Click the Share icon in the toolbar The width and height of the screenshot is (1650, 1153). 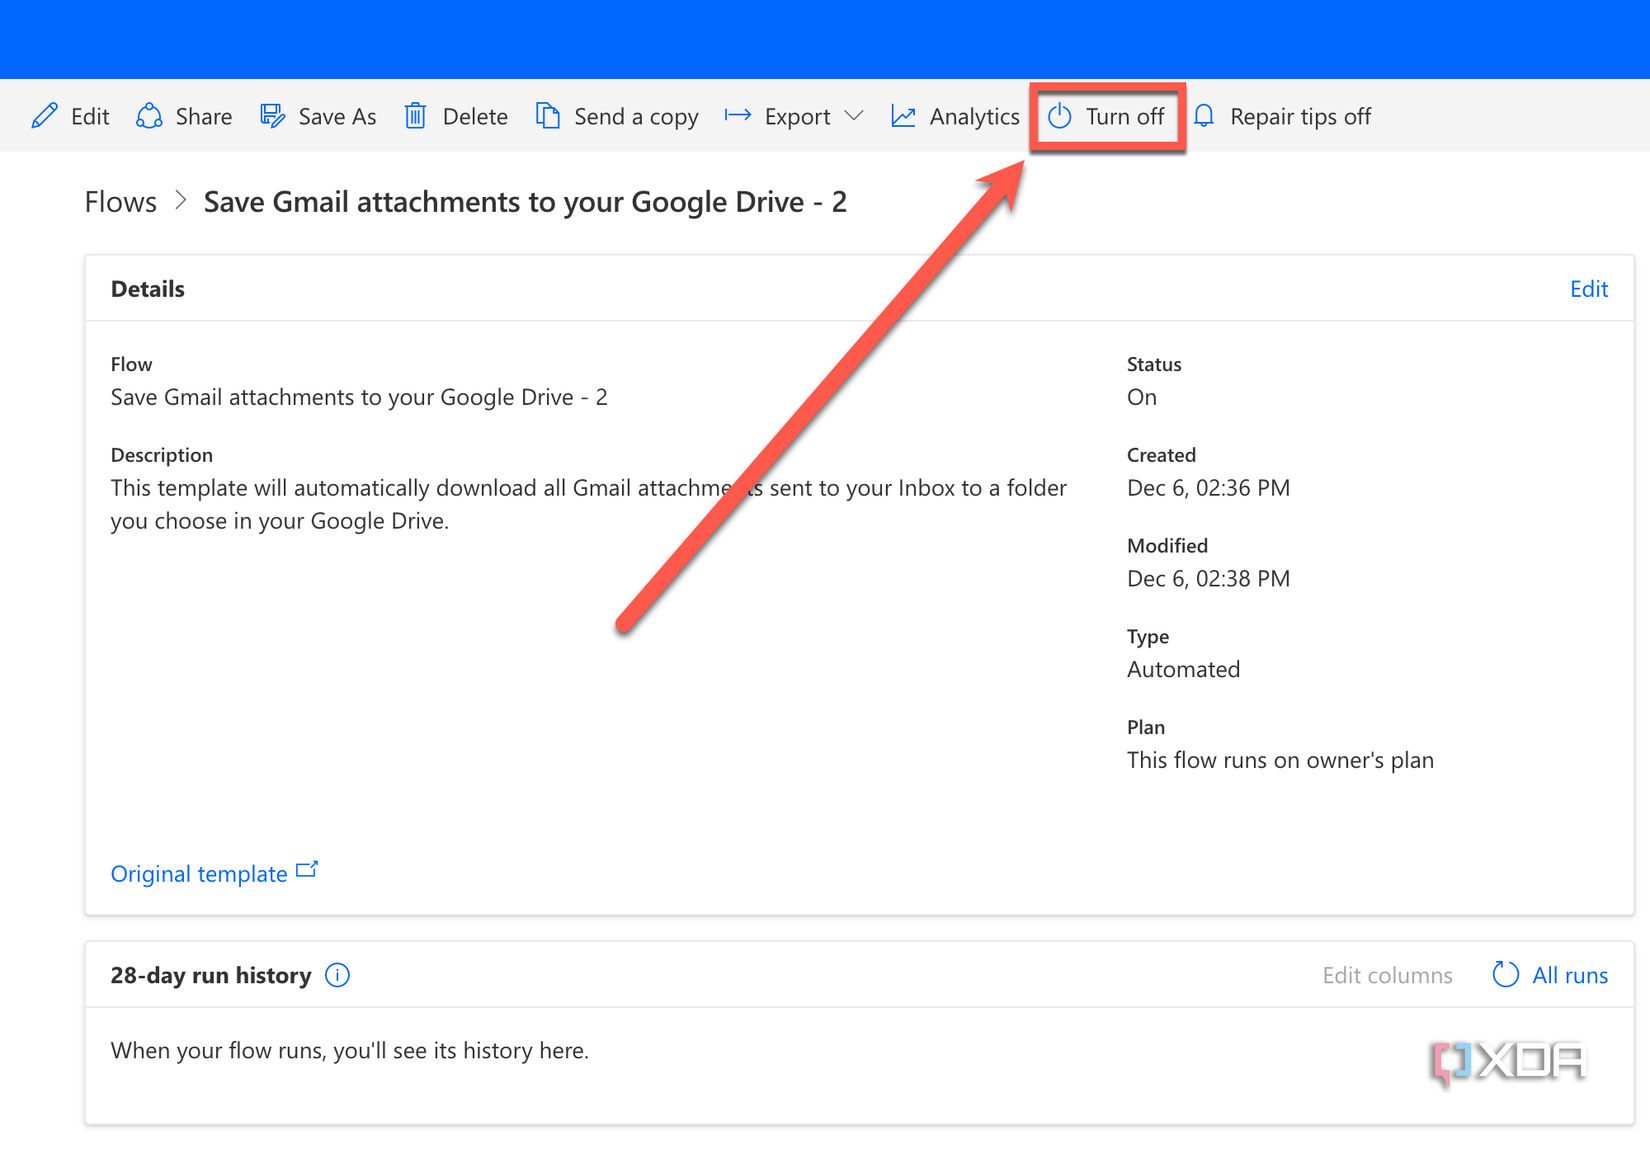[x=148, y=116]
